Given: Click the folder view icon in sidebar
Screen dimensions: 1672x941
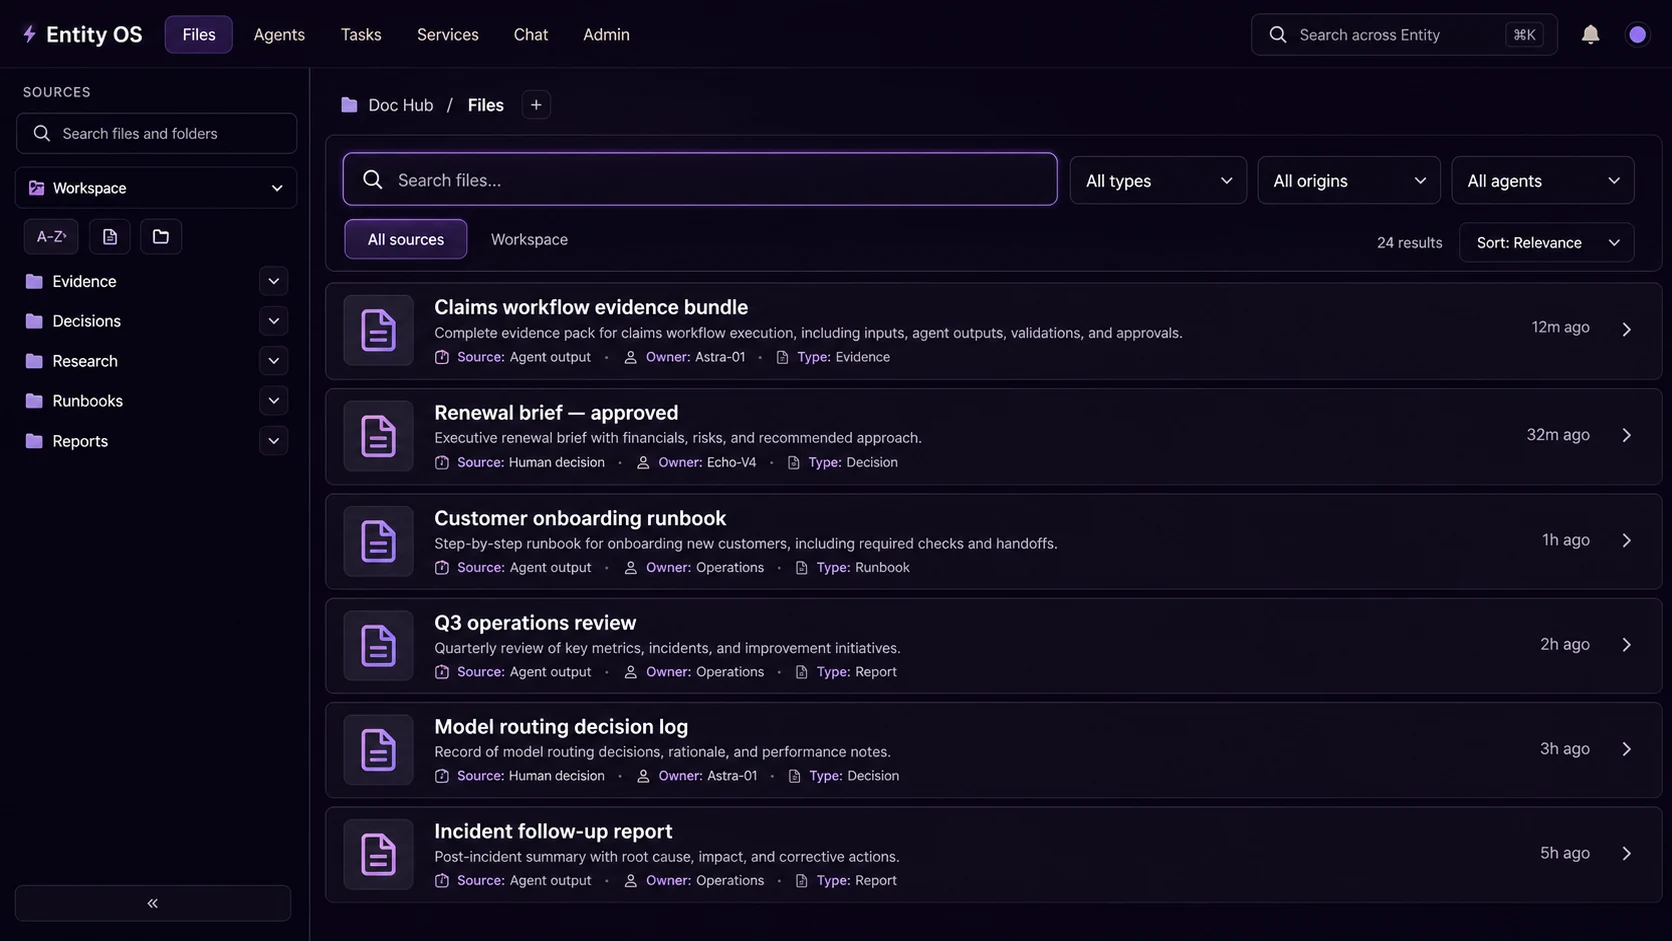Looking at the screenshot, I should tap(161, 237).
